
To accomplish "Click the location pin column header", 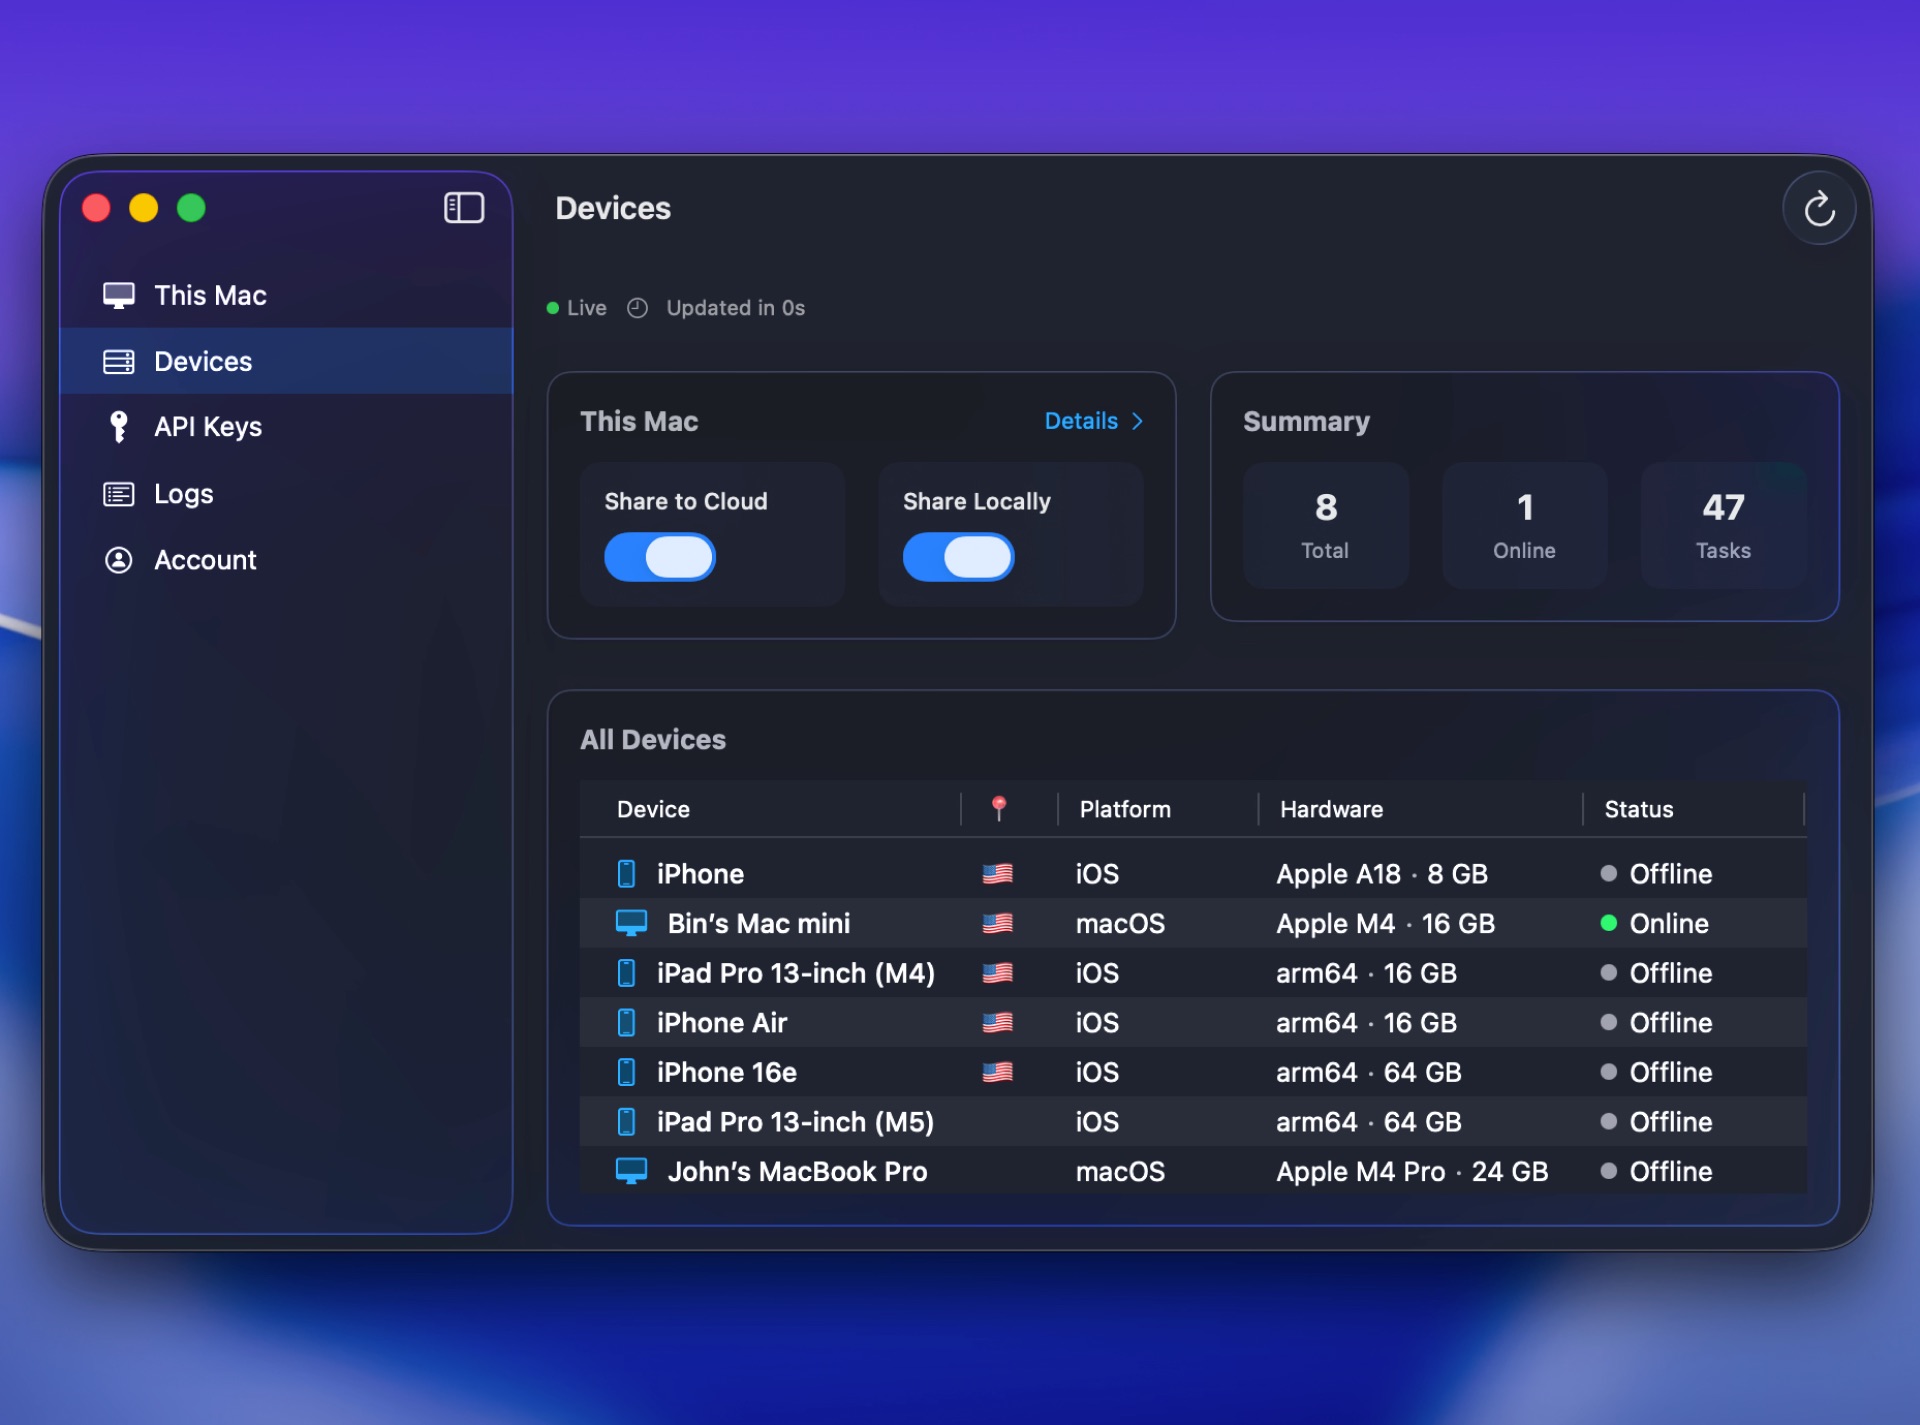I will [998, 808].
